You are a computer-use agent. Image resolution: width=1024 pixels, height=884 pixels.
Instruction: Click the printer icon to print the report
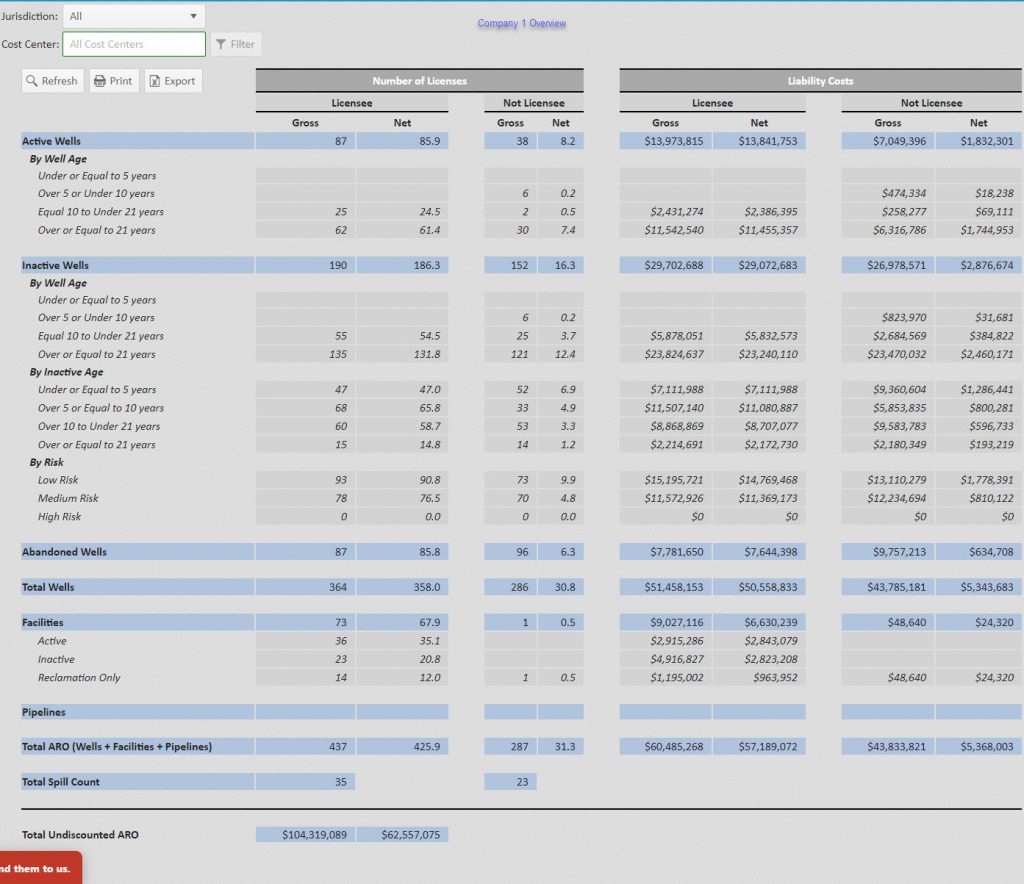[x=99, y=80]
